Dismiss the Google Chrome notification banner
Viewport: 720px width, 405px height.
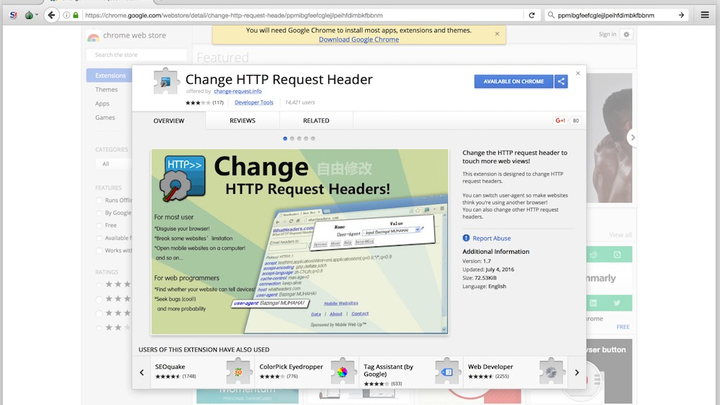click(x=497, y=34)
